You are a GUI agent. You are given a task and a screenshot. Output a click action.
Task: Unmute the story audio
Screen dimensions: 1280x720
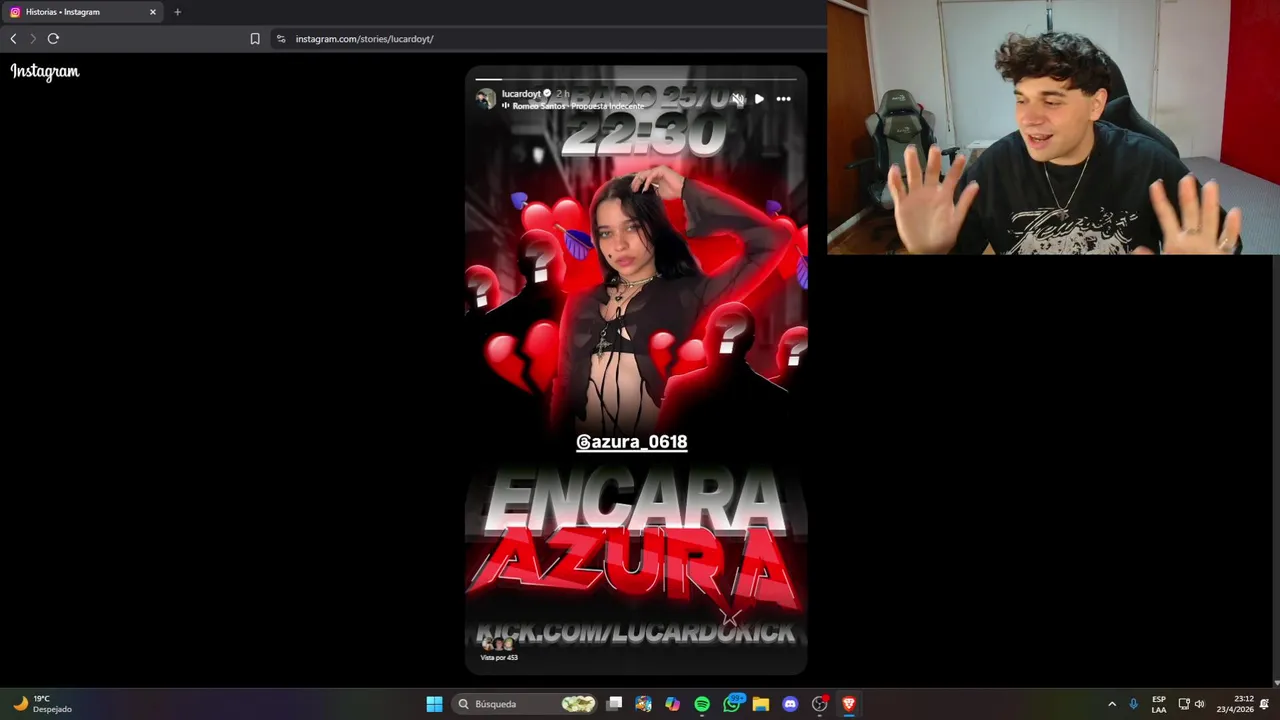(x=737, y=99)
